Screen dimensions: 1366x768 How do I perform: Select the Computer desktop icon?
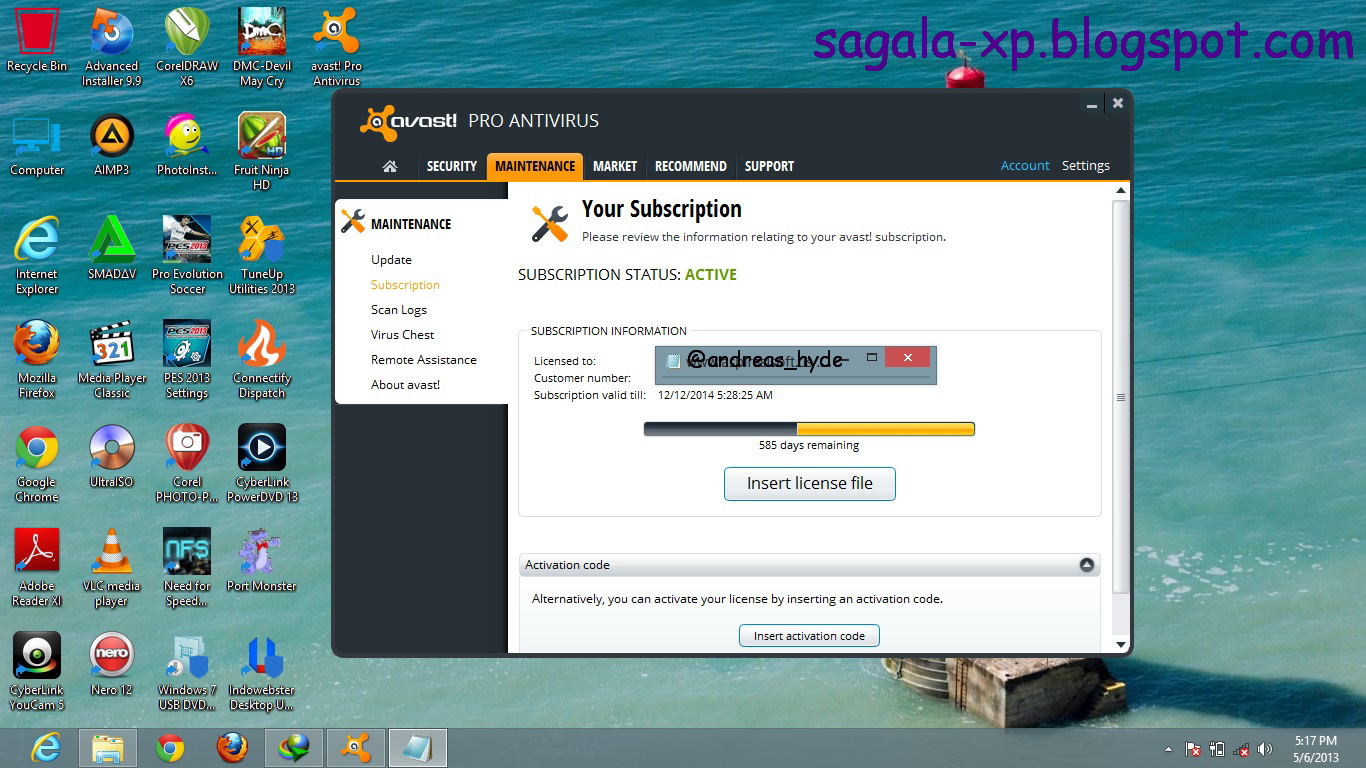37,146
